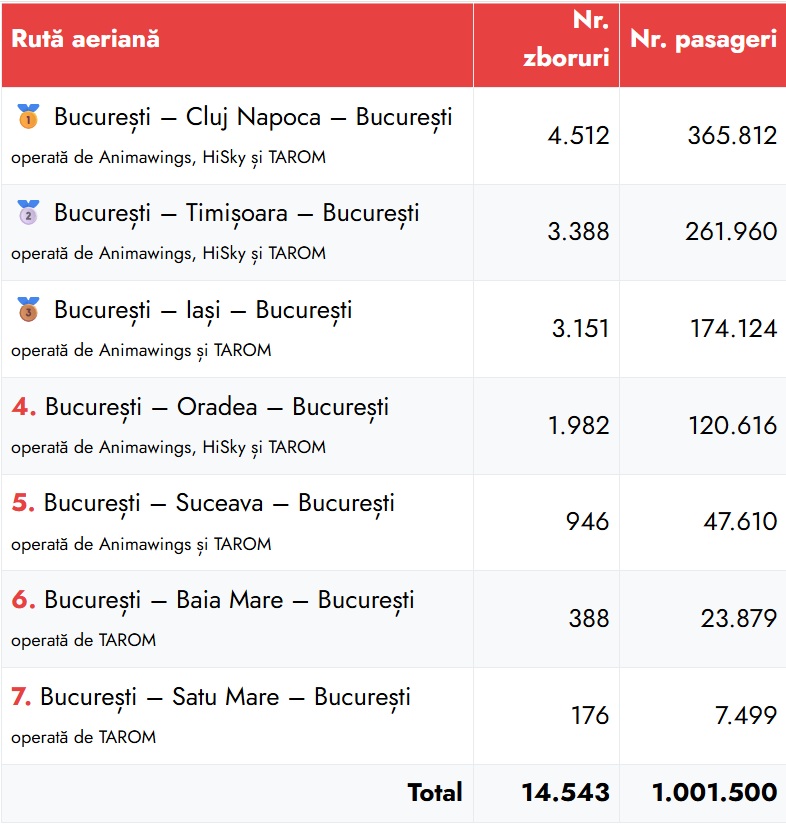Select the București — Oradea — București route
The width and height of the screenshot is (786, 828).
(x=217, y=407)
